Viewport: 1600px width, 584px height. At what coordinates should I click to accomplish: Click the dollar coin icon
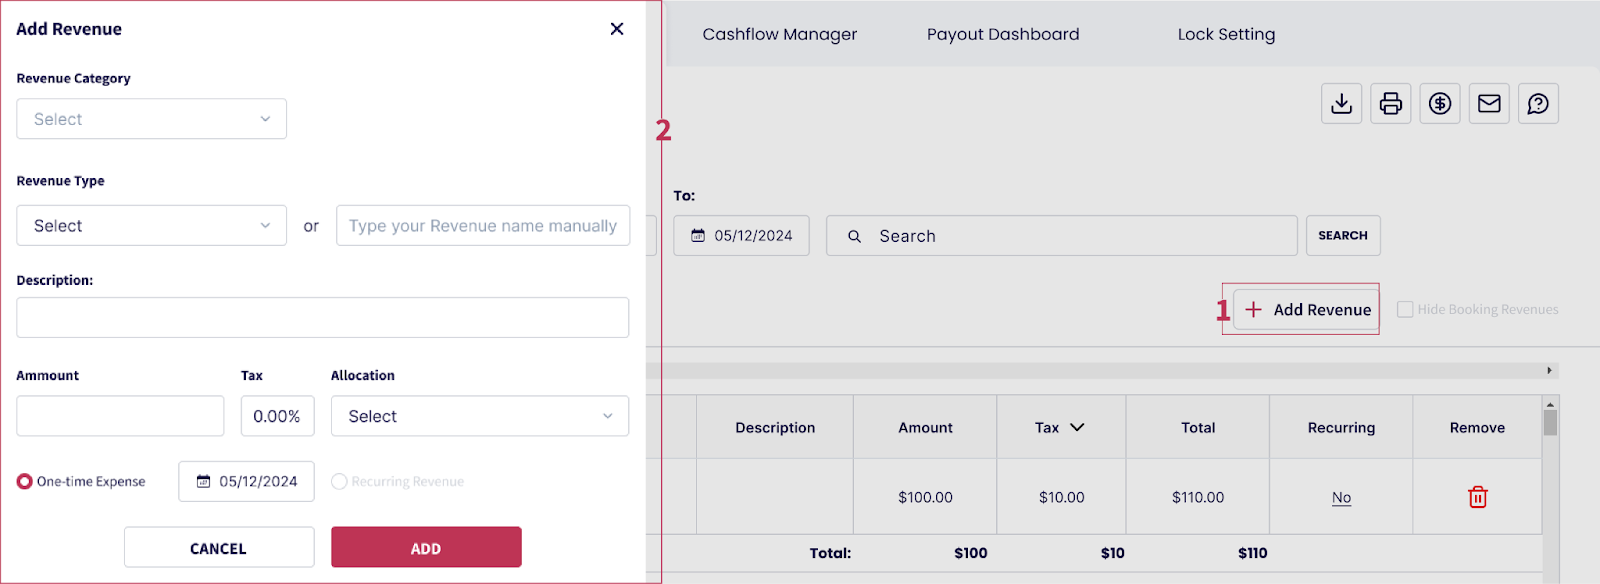(x=1439, y=104)
